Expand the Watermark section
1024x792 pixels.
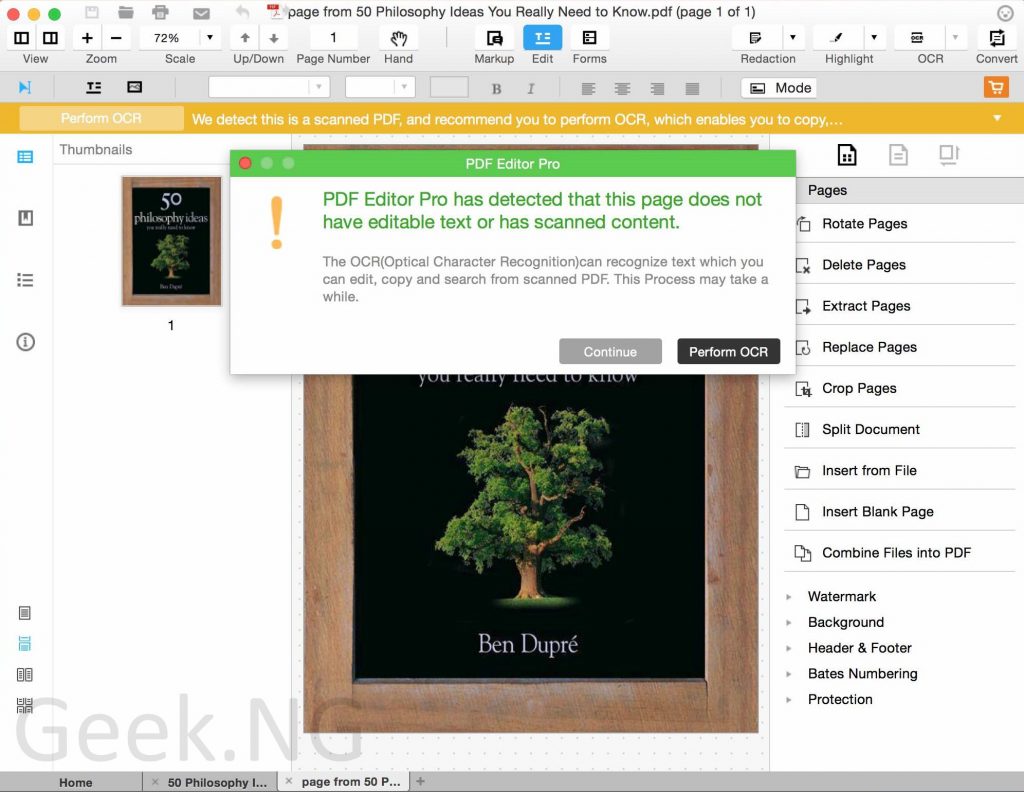[789, 597]
